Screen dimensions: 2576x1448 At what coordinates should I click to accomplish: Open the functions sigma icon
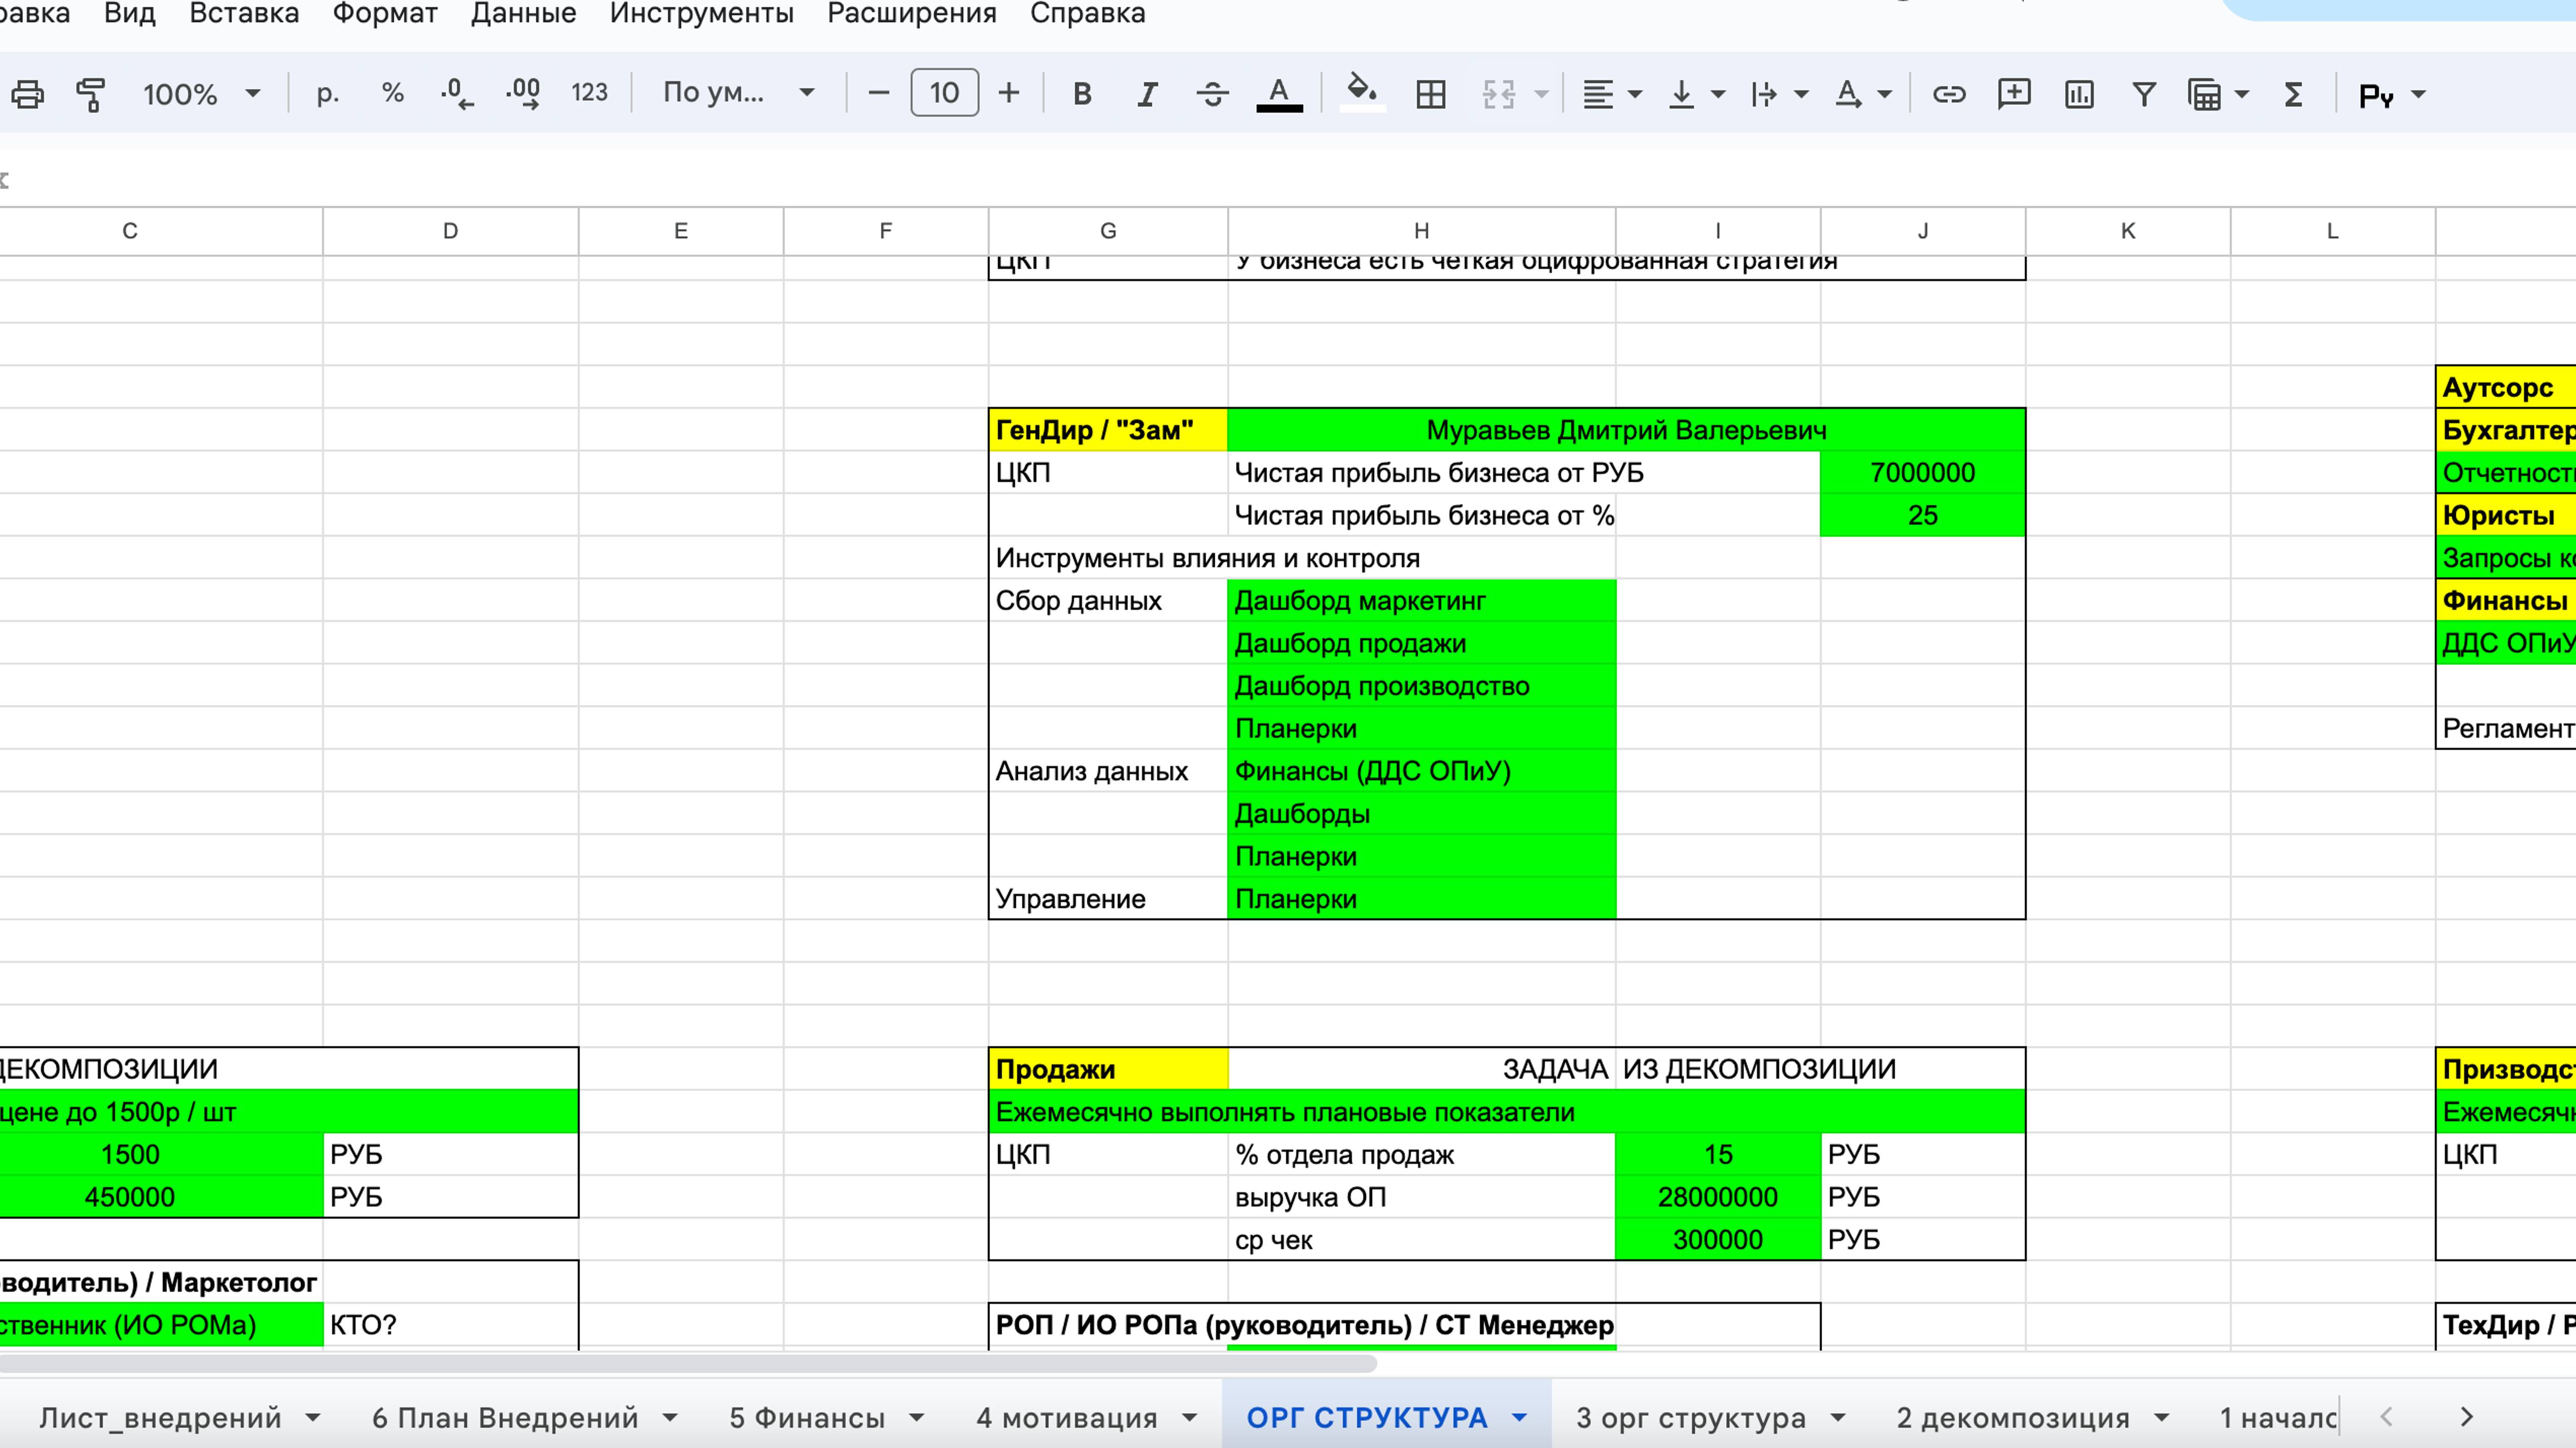(x=2294, y=94)
